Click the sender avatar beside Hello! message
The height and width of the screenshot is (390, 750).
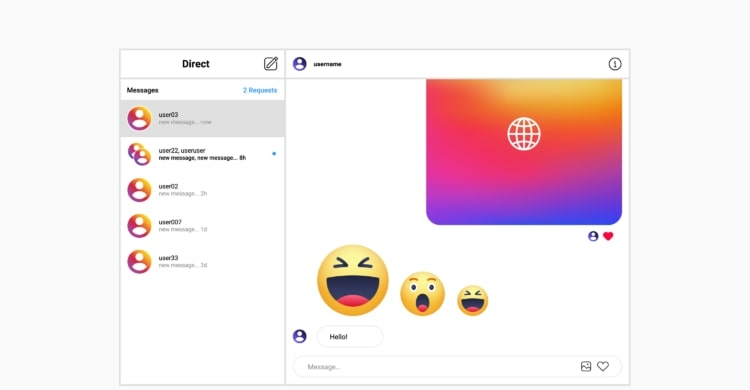click(300, 336)
